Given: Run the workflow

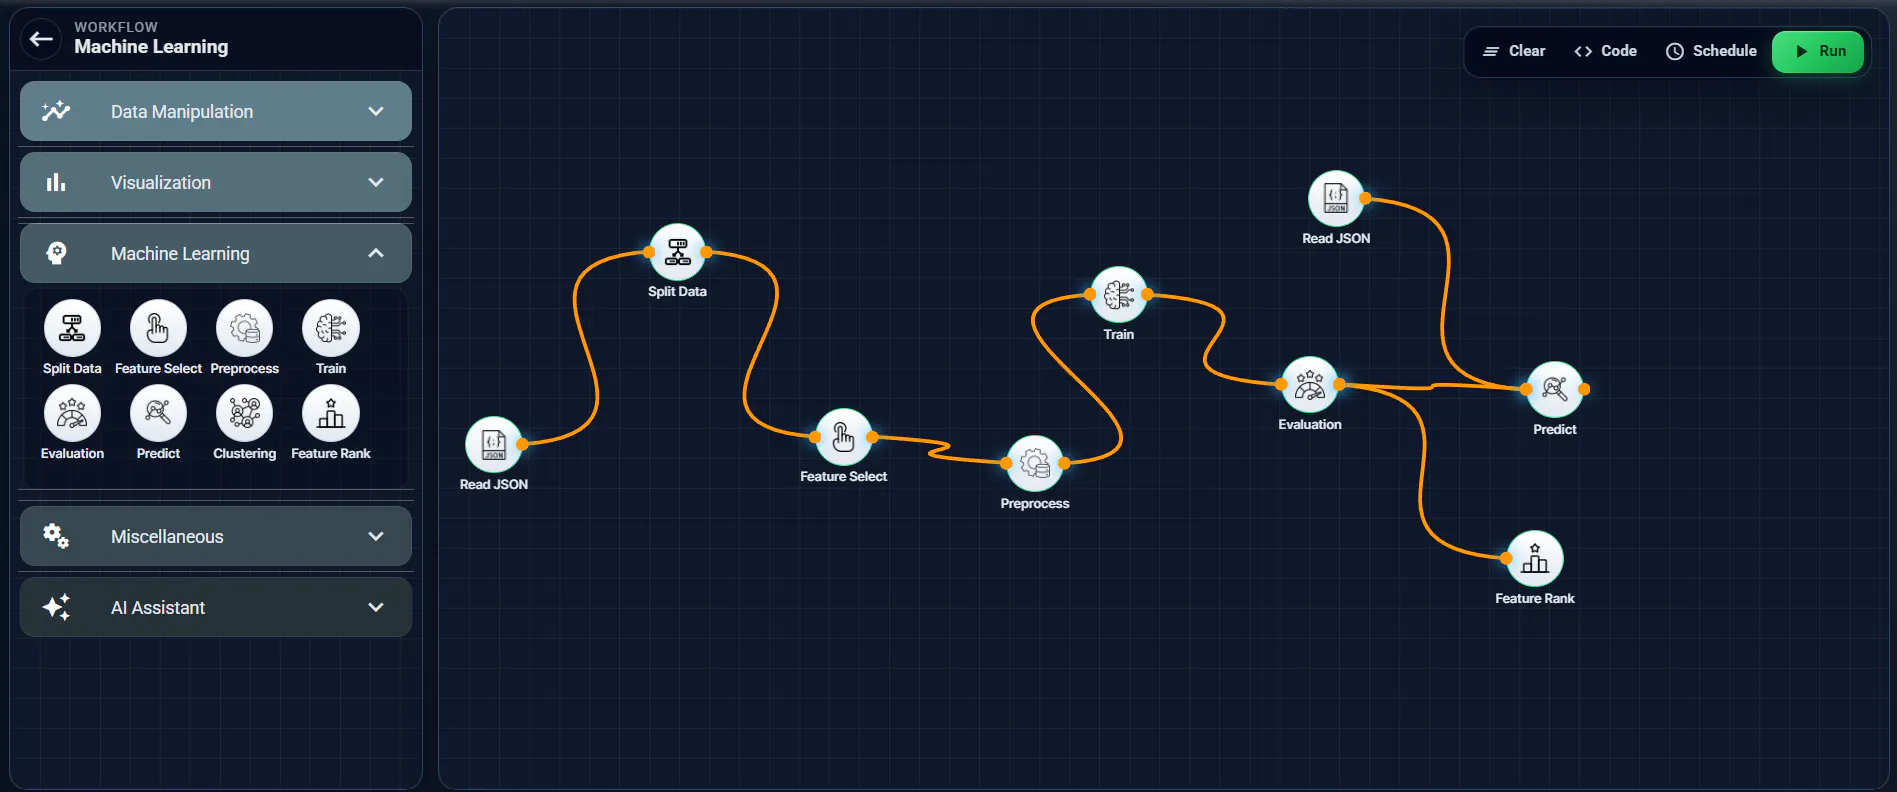Looking at the screenshot, I should pyautogui.click(x=1818, y=51).
